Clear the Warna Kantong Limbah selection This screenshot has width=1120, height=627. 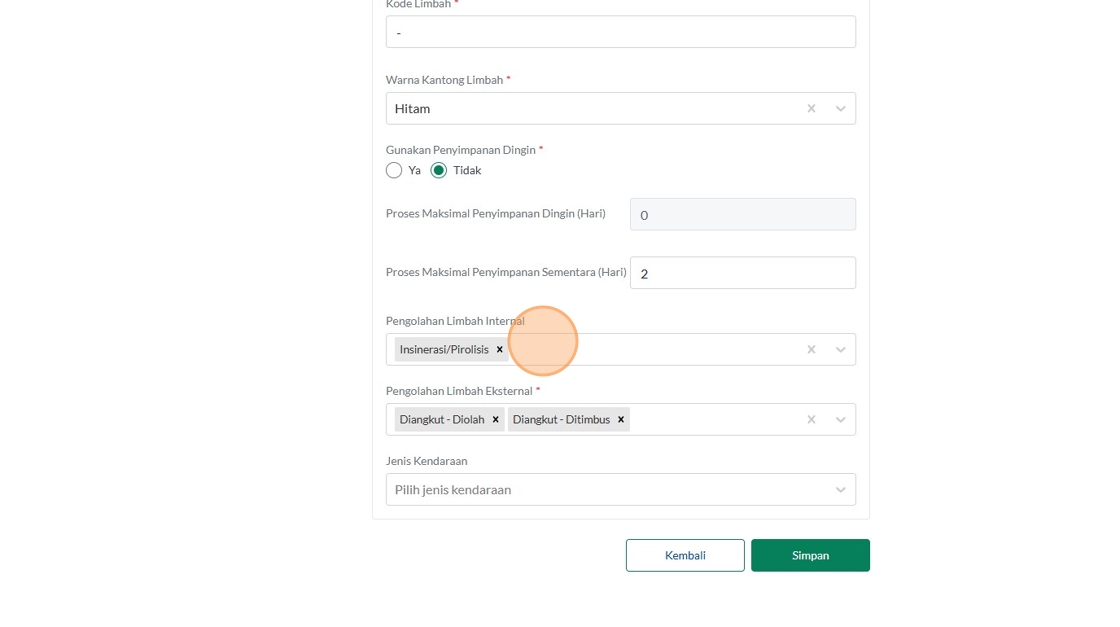click(811, 108)
